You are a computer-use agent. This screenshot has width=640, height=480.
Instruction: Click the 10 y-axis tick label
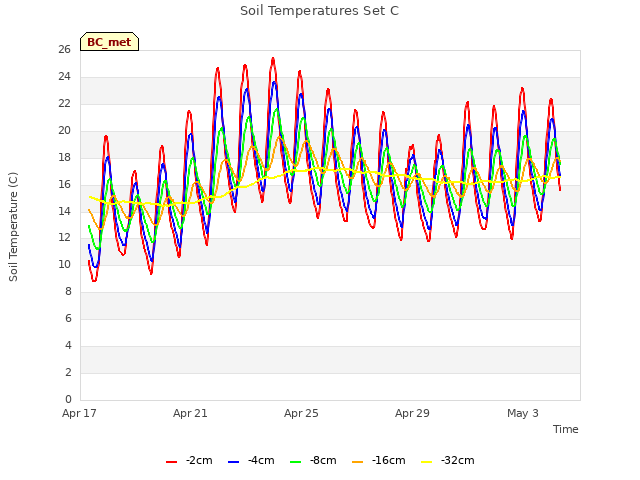pyautogui.click(x=64, y=264)
